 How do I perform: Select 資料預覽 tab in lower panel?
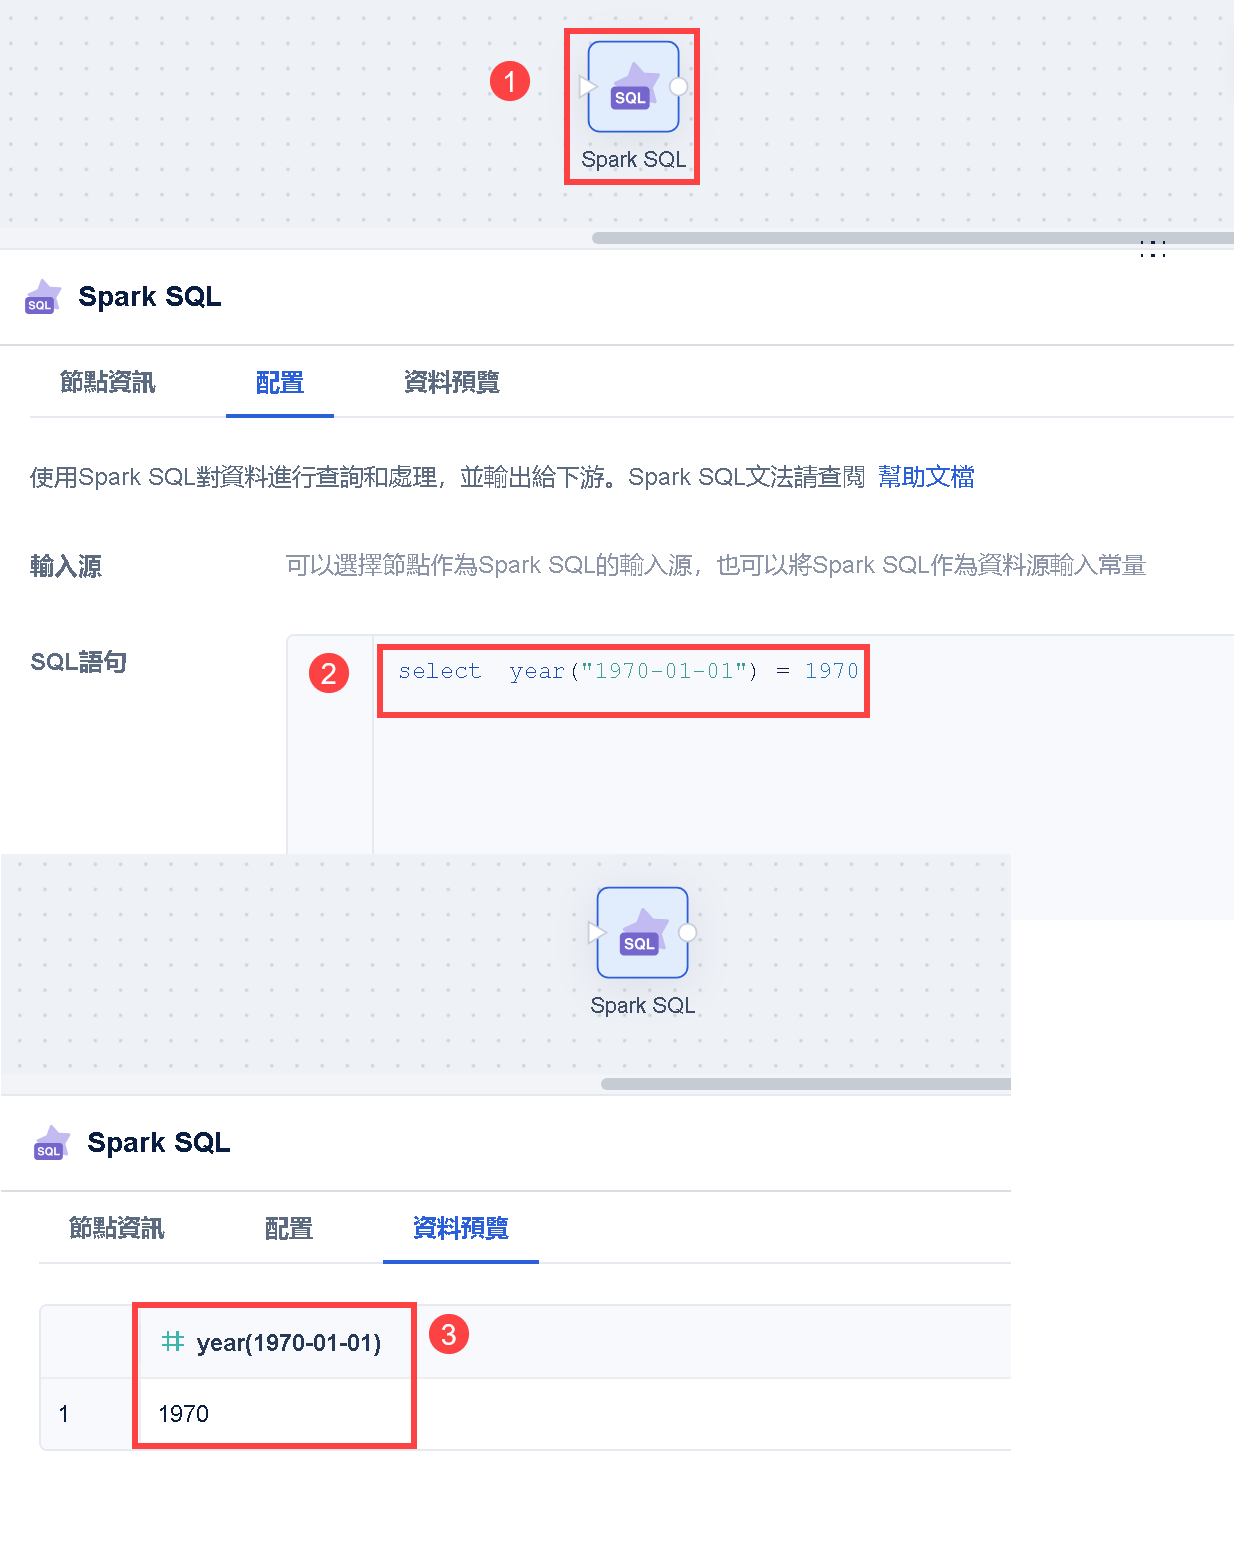[x=461, y=1228]
